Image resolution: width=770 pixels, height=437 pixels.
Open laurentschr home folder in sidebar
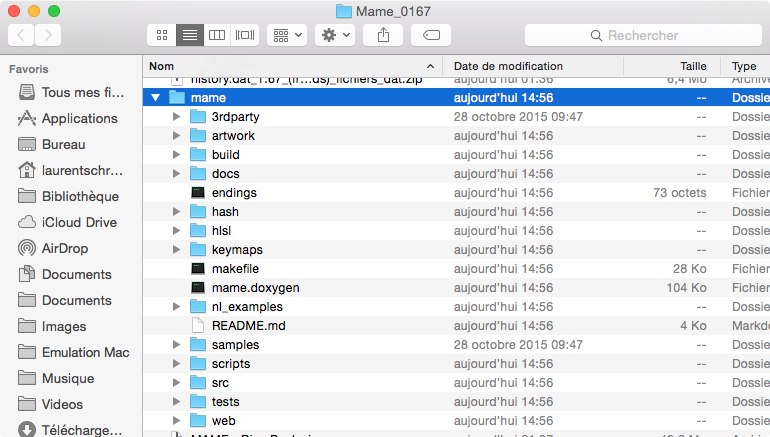coord(71,170)
